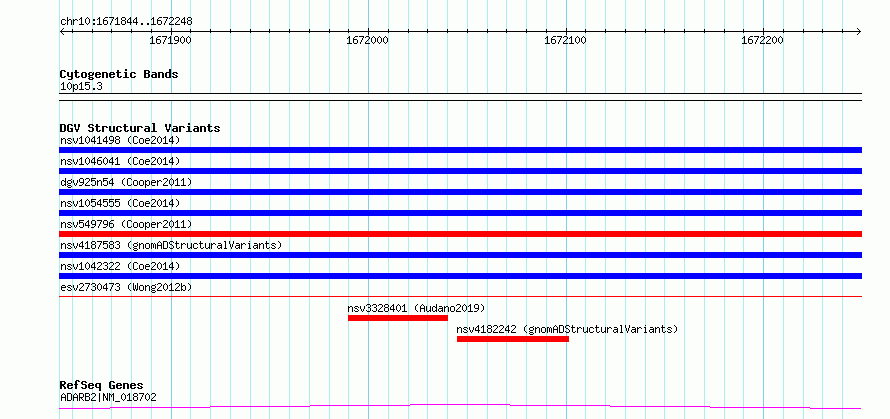Viewport: 890px width, 419px height.
Task: Select the Cytogenetic Bands track title
Action: 119,74
